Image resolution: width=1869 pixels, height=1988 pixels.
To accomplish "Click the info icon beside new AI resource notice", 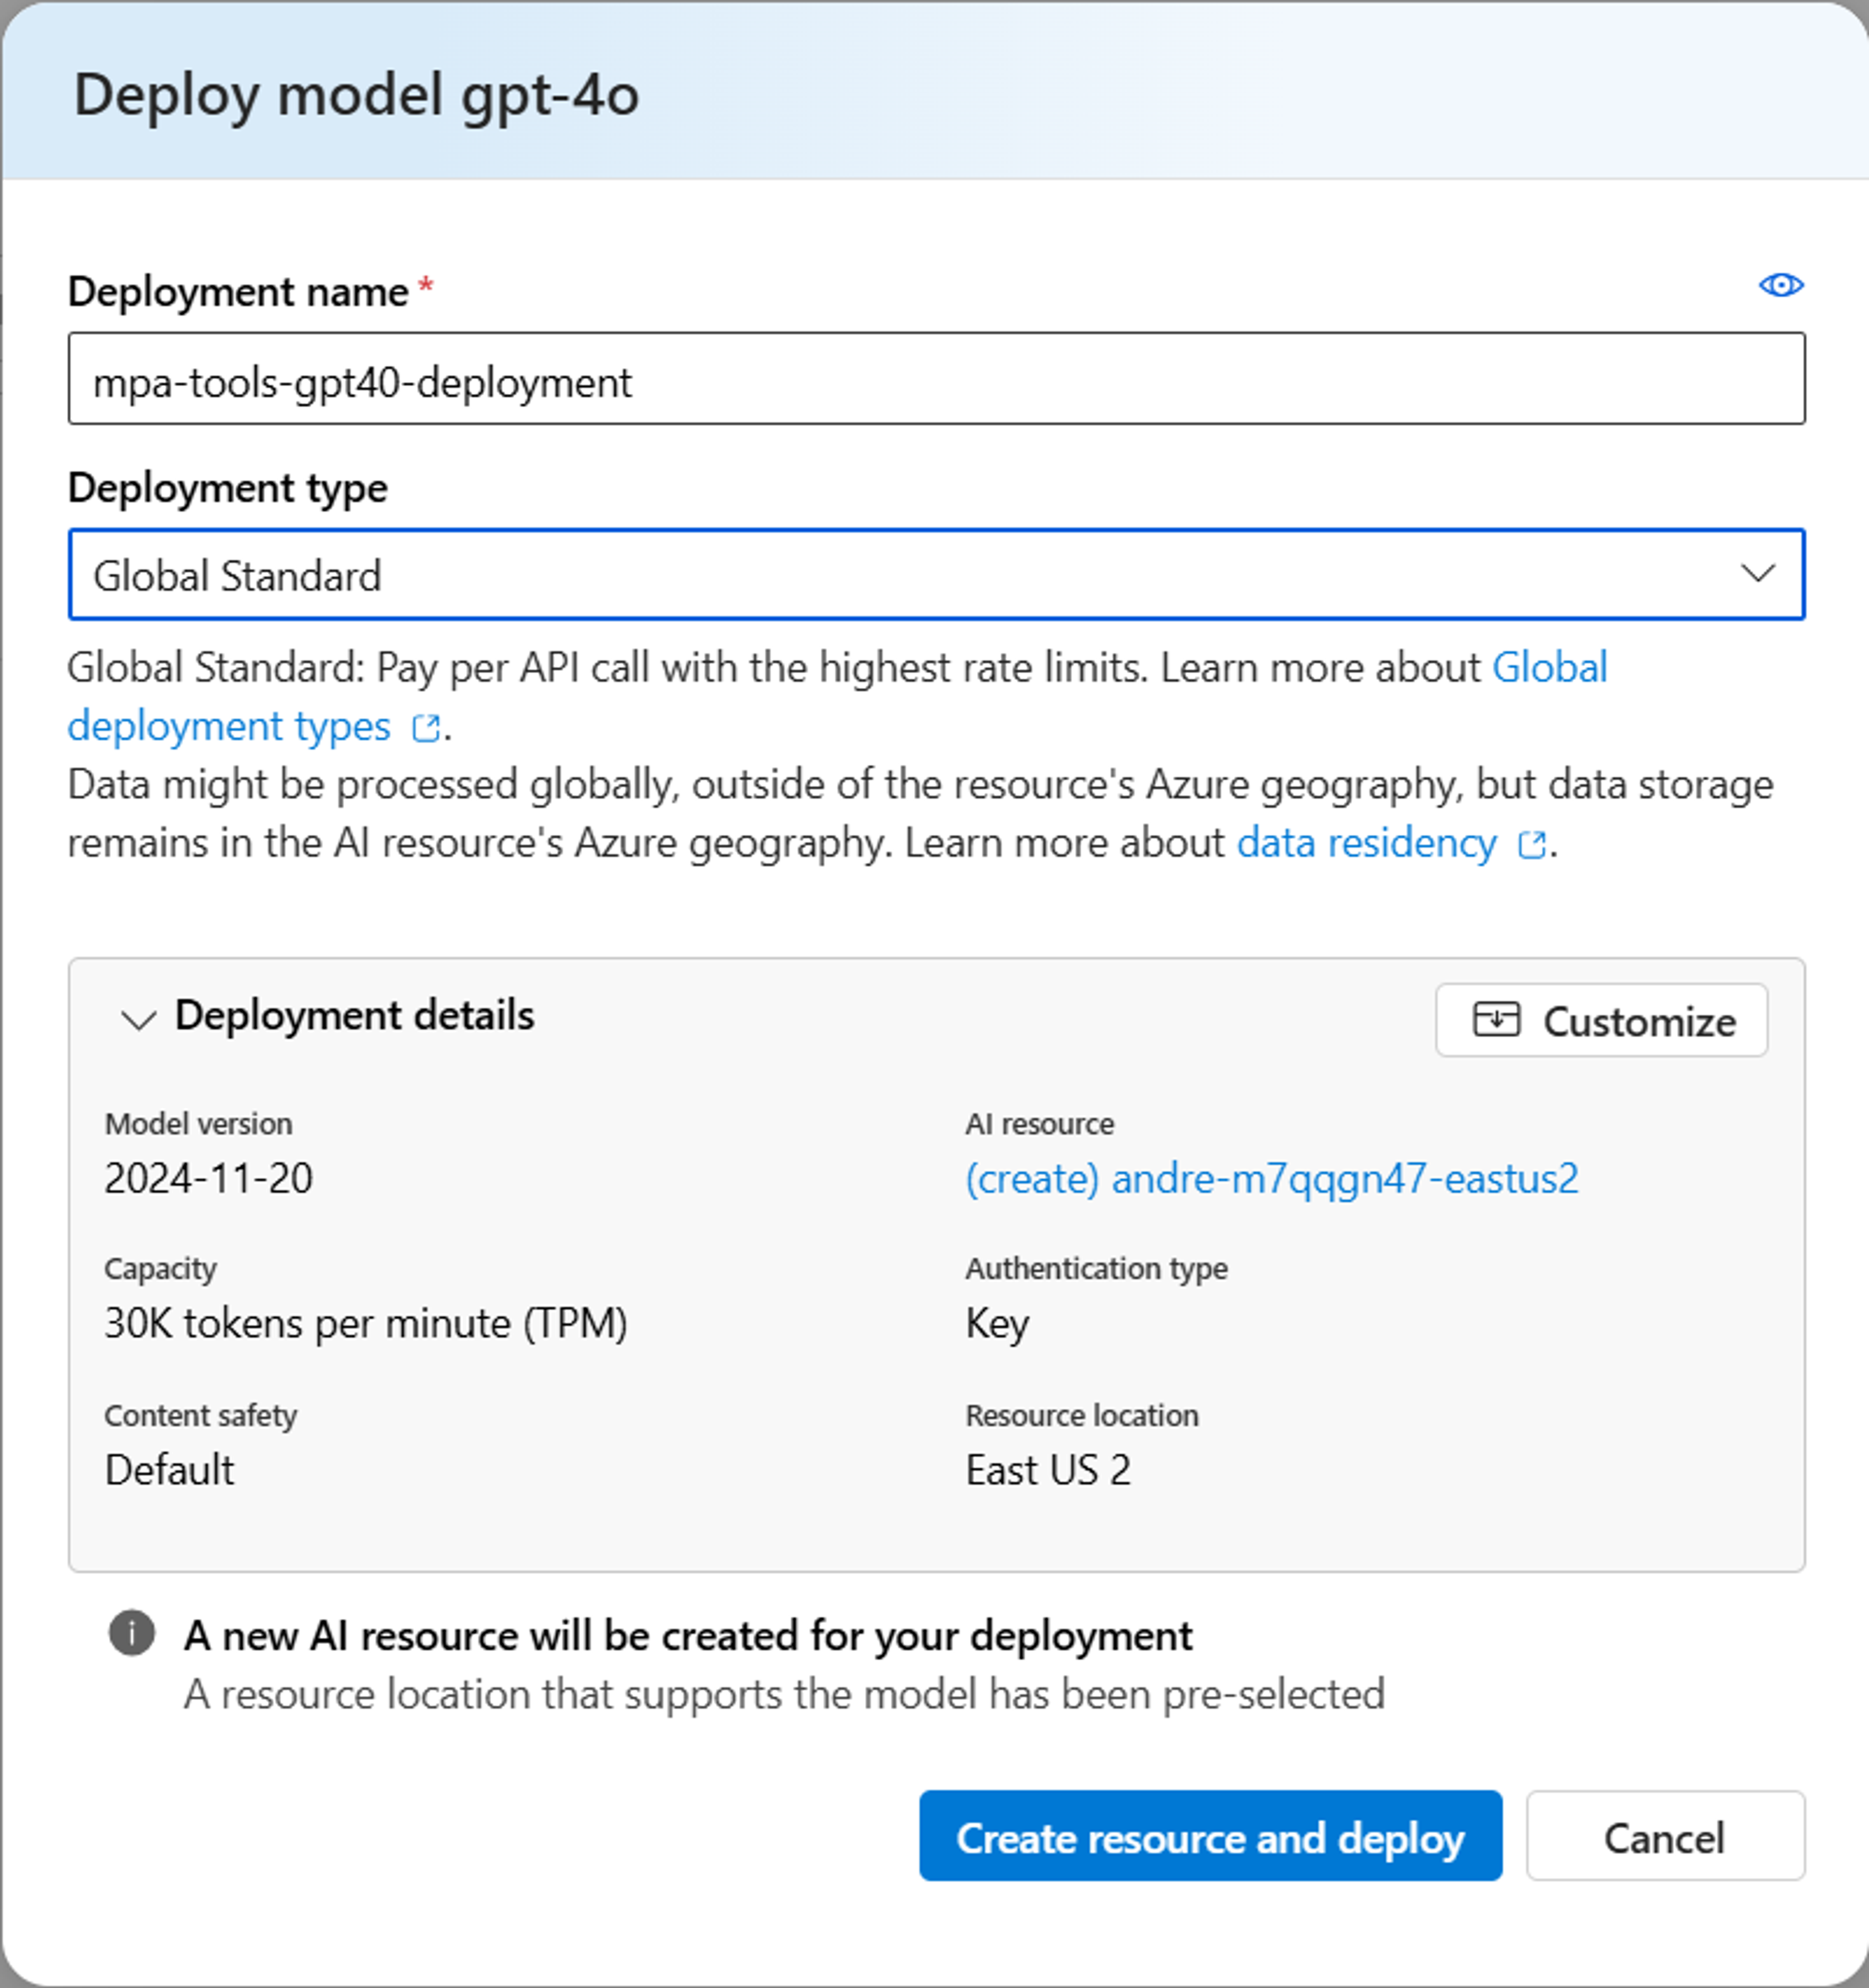I will 131,1634.
